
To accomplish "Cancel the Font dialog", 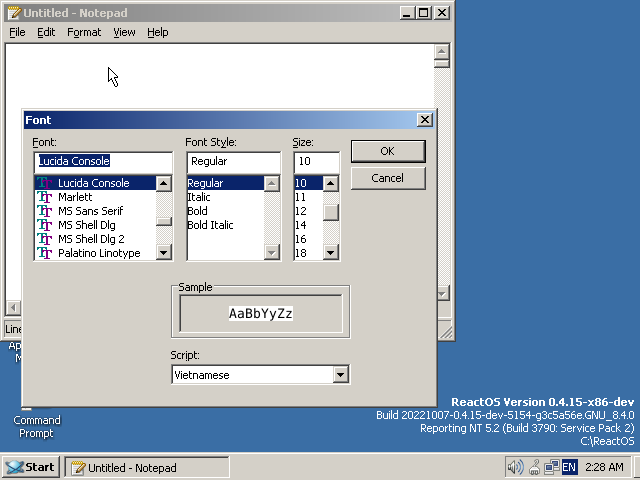I will (x=387, y=178).
